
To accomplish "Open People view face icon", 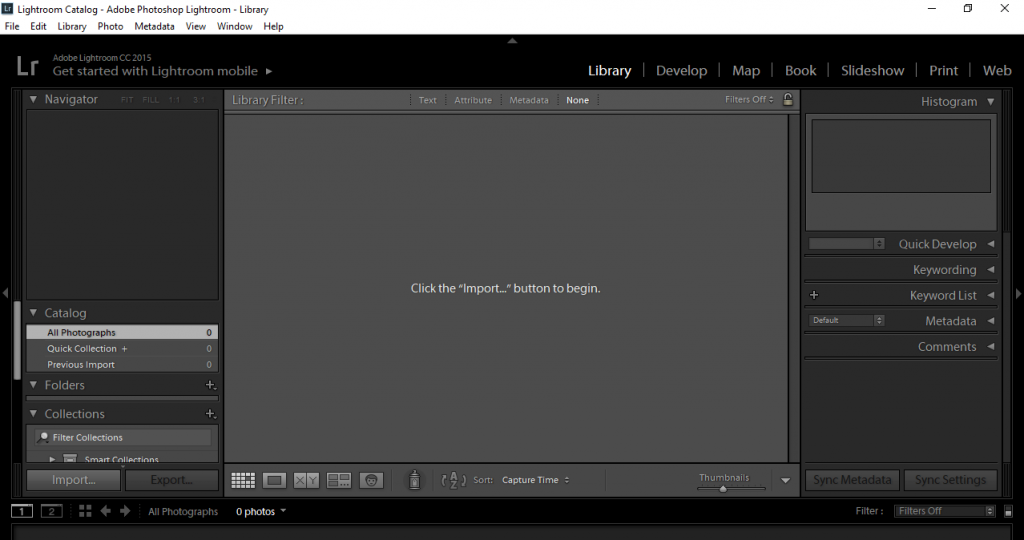I will click(371, 481).
